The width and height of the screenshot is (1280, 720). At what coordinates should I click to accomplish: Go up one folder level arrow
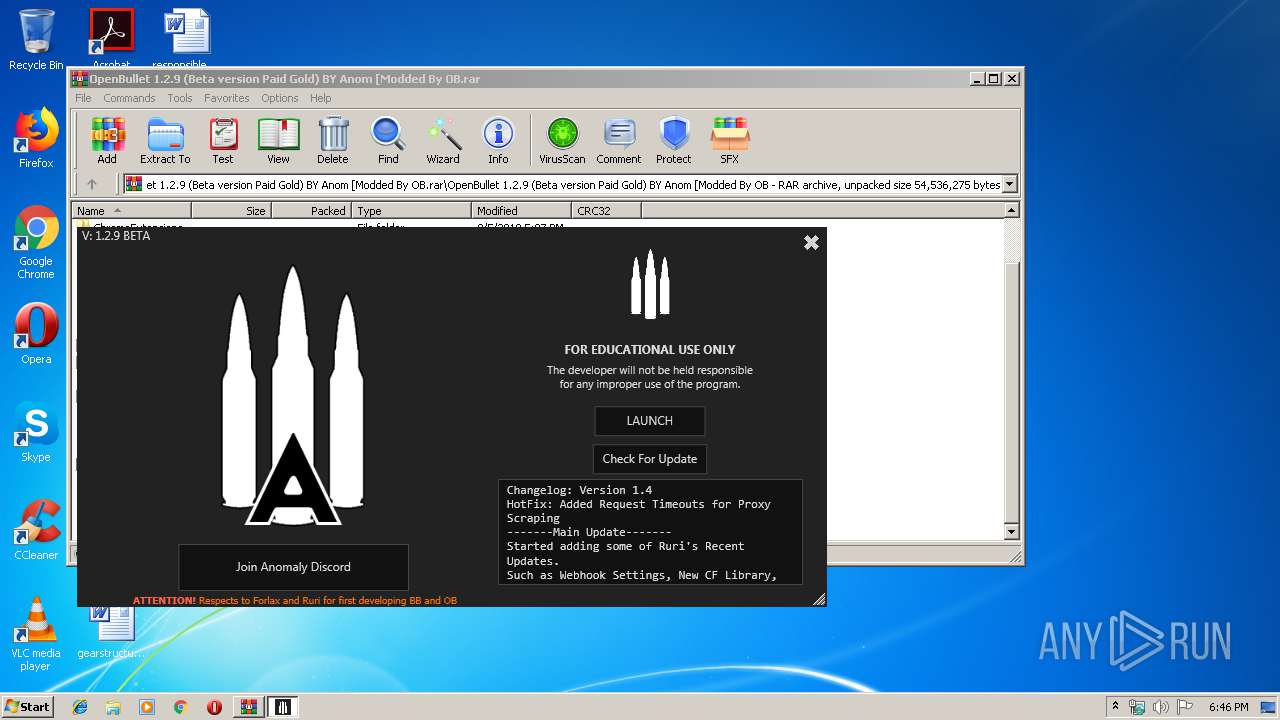(x=92, y=184)
